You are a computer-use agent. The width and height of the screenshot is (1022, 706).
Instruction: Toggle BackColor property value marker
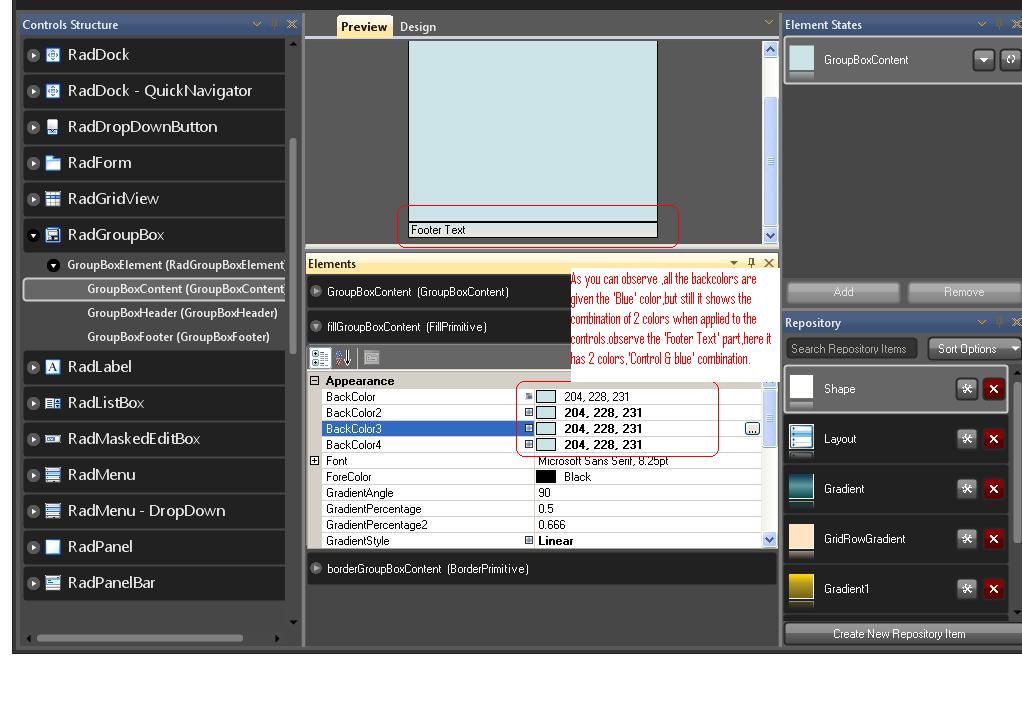[529, 396]
